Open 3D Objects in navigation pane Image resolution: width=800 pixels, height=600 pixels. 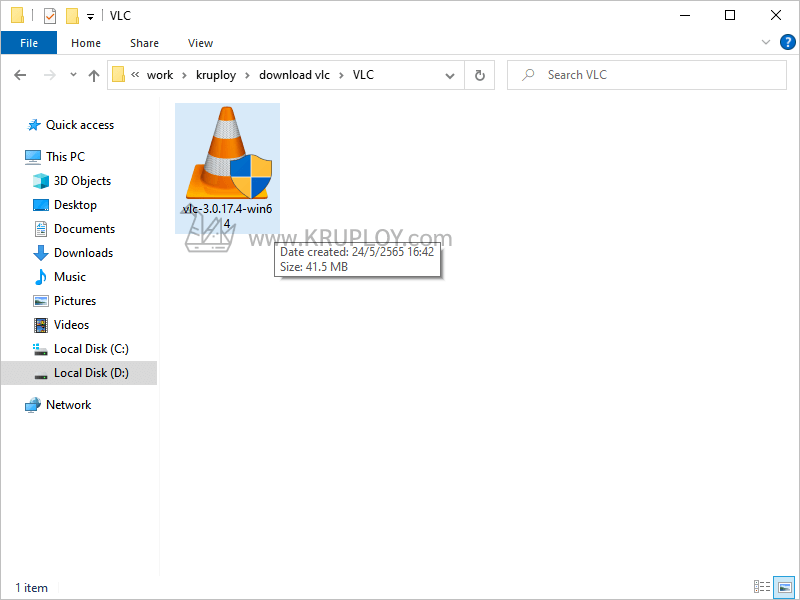(82, 181)
